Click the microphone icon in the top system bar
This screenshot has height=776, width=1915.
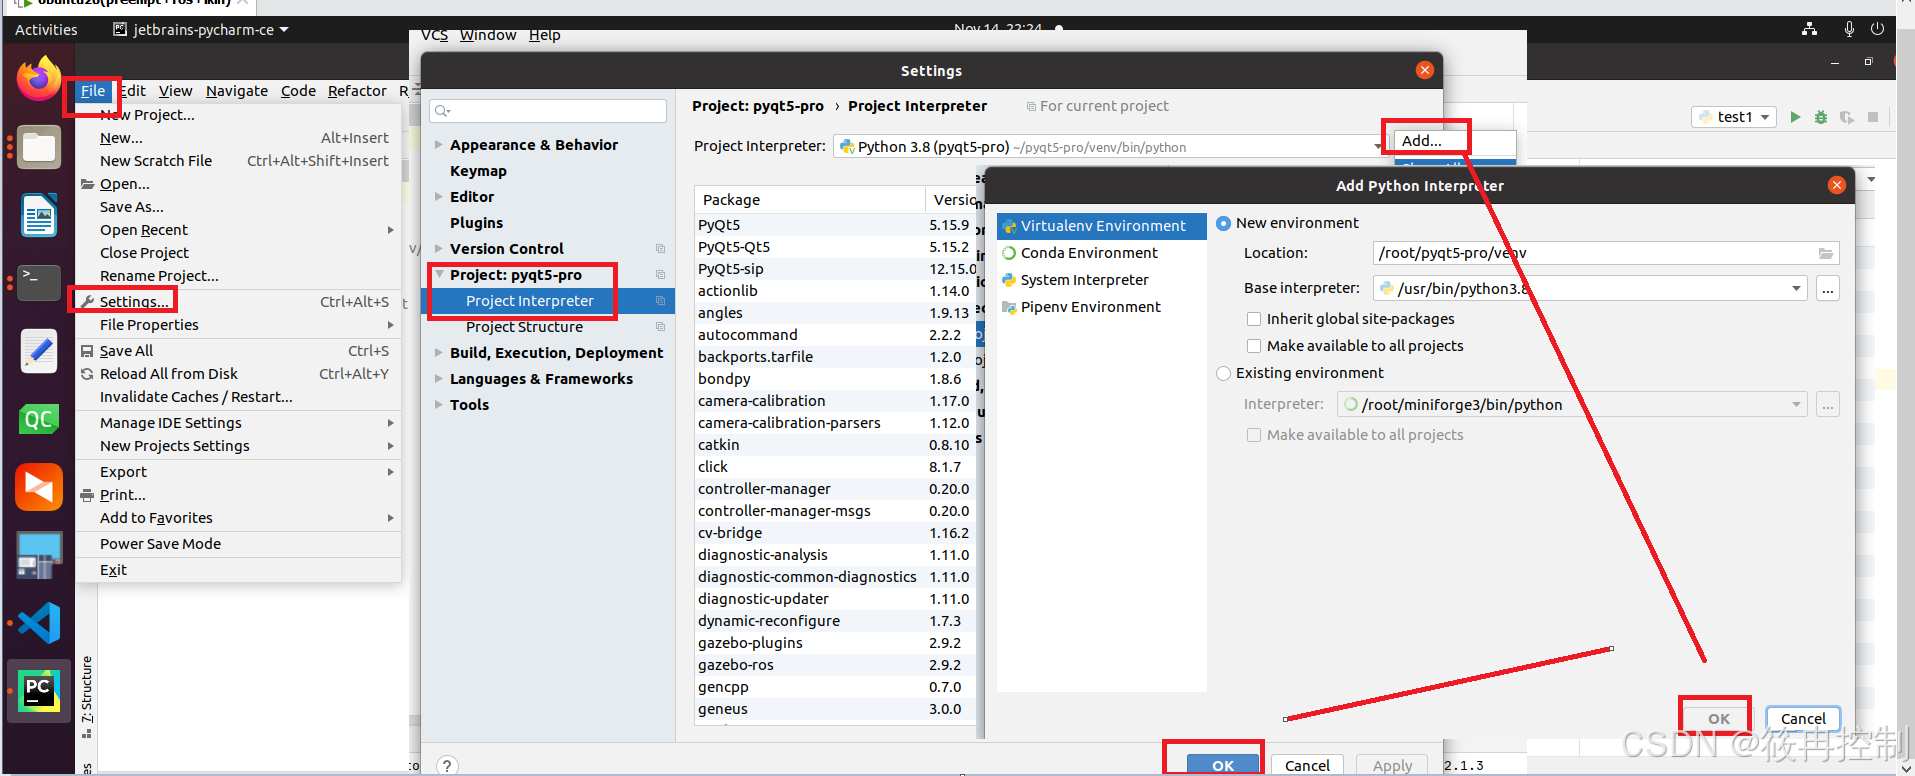coord(1849,29)
